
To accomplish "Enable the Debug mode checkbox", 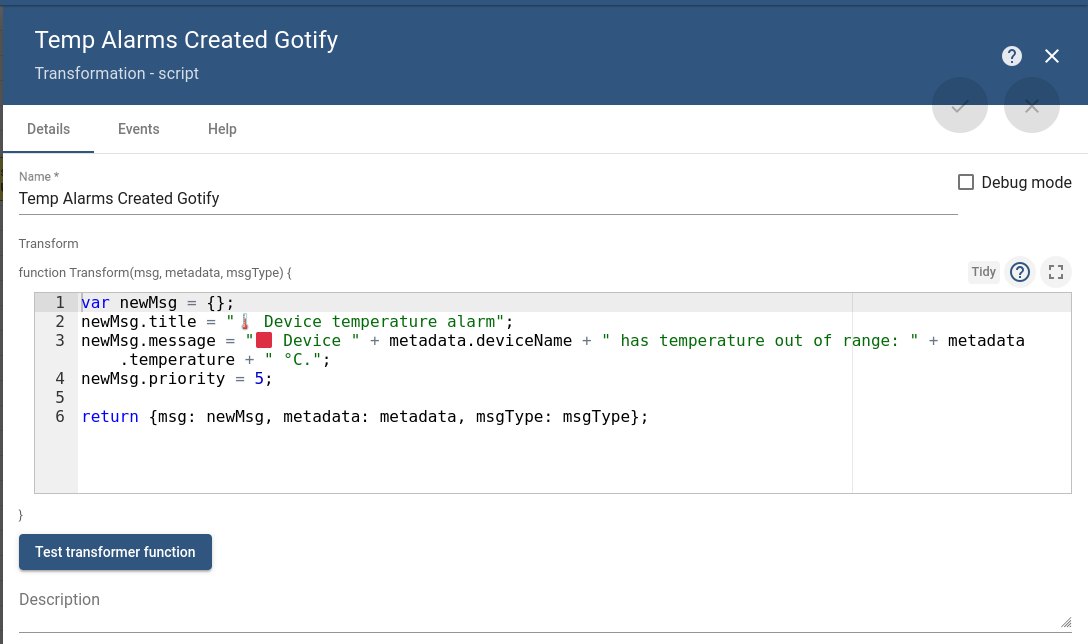I will (966, 182).
